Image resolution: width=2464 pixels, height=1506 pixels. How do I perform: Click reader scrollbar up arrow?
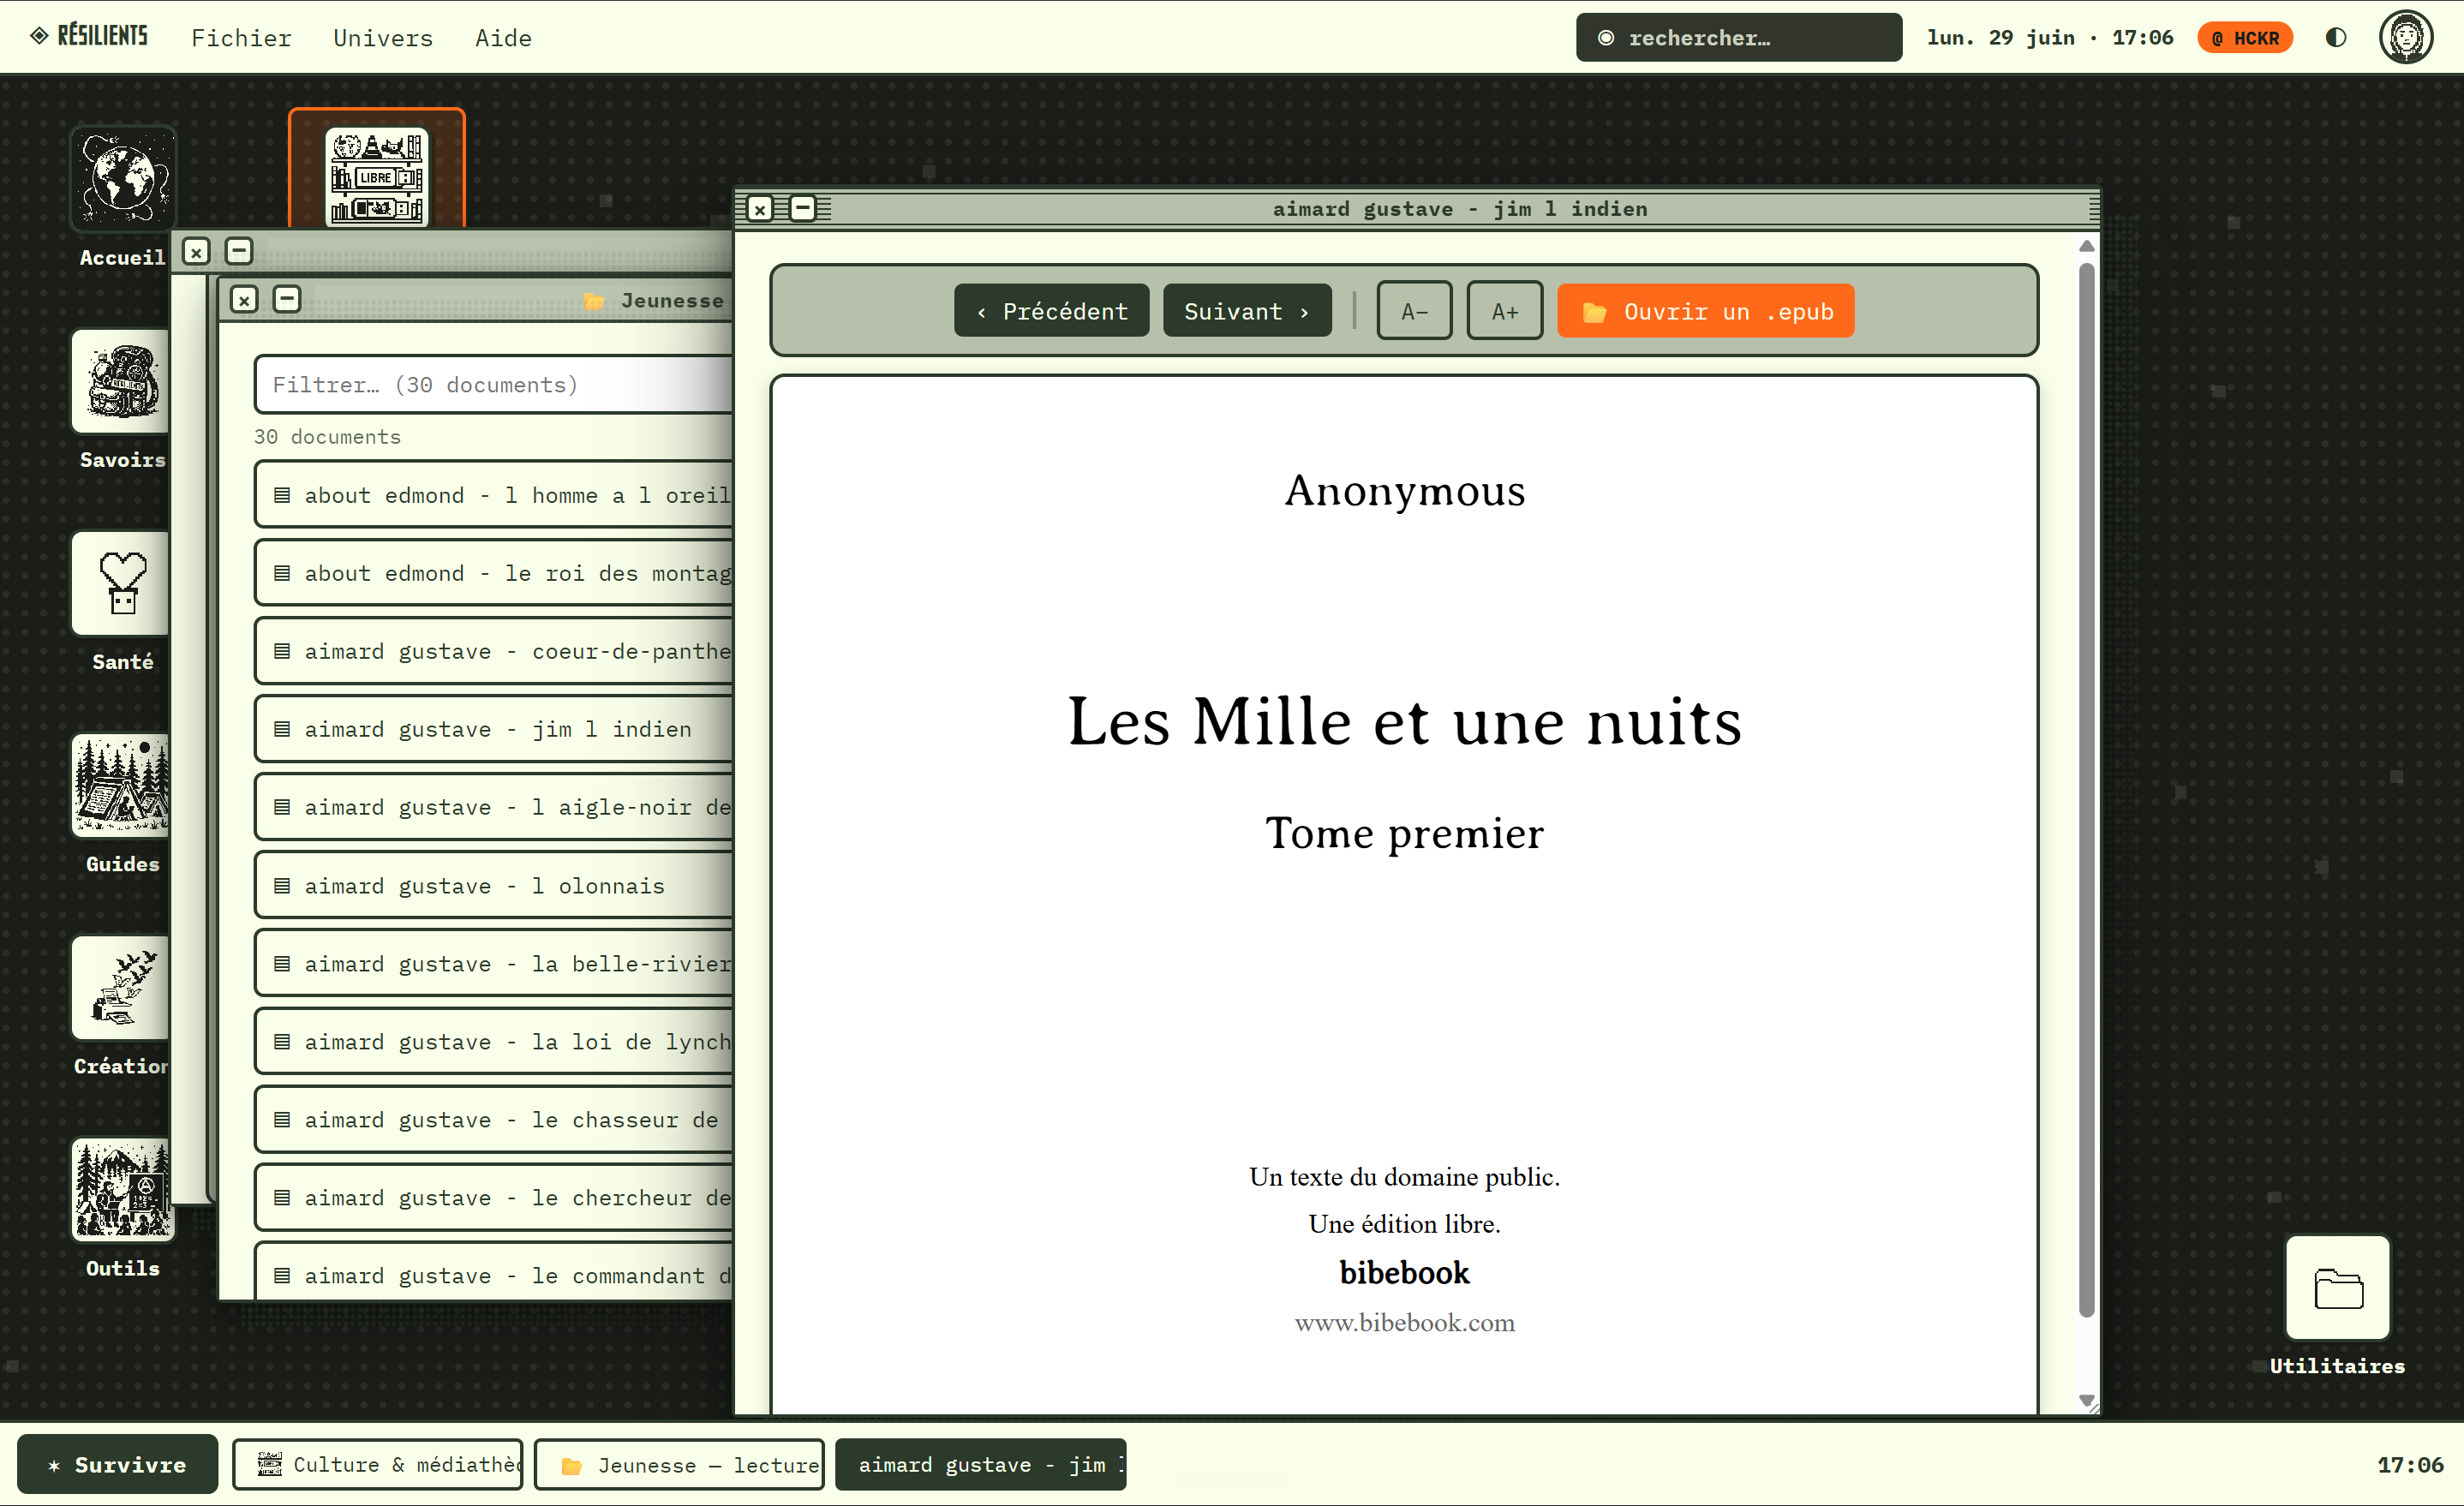(x=2086, y=245)
